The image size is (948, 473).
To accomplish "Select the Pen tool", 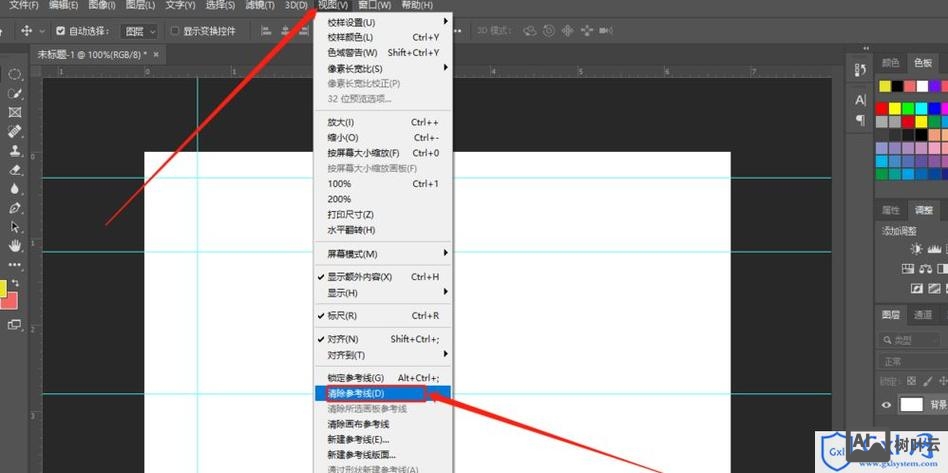I will point(15,208).
